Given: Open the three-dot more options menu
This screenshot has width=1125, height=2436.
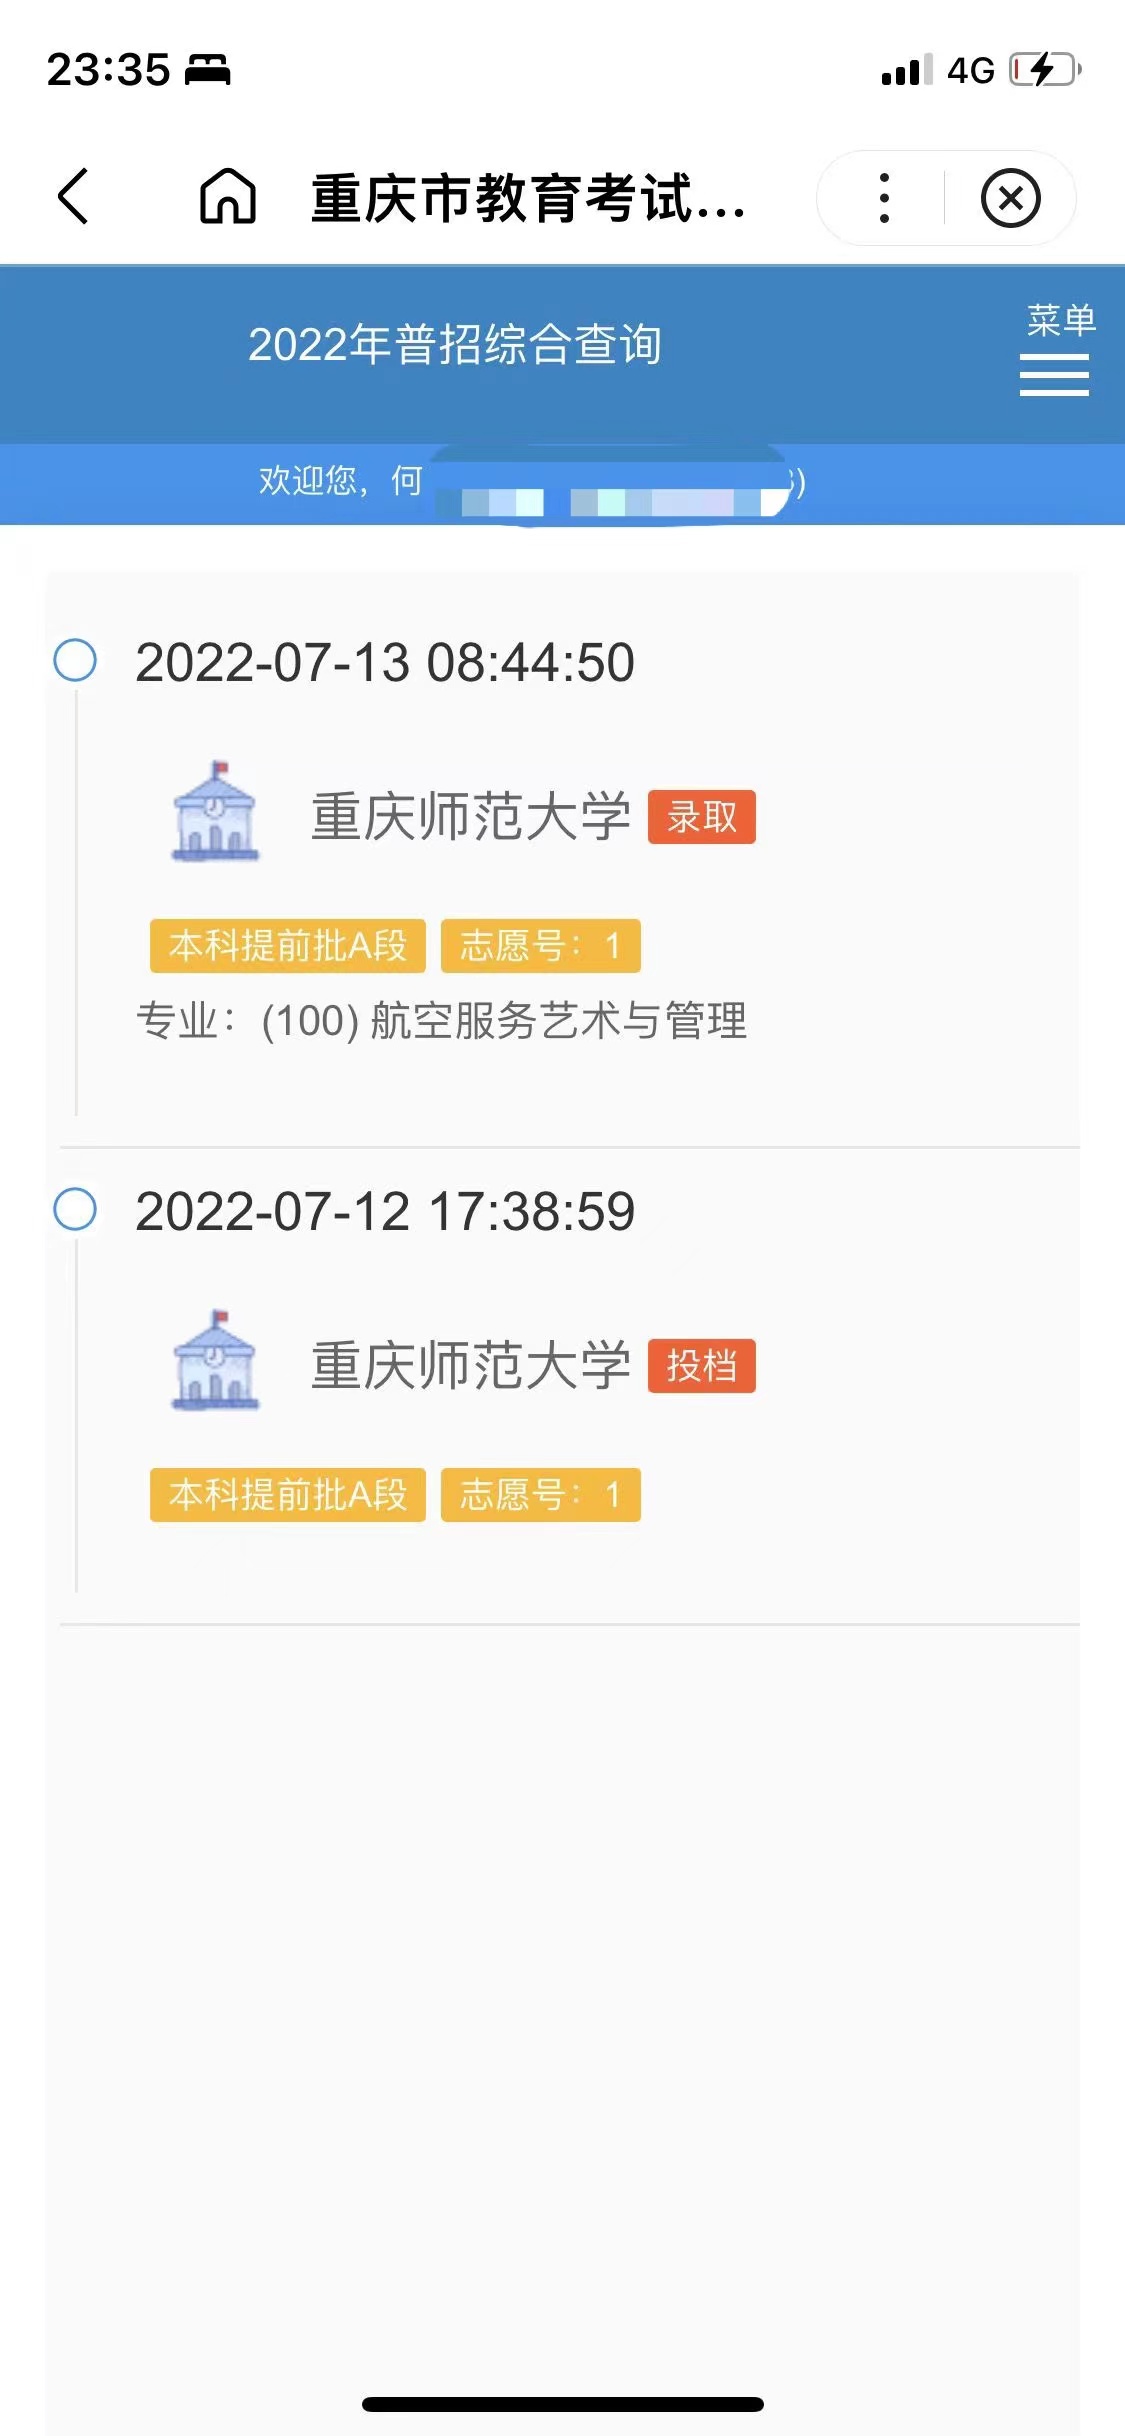Looking at the screenshot, I should coord(884,198).
